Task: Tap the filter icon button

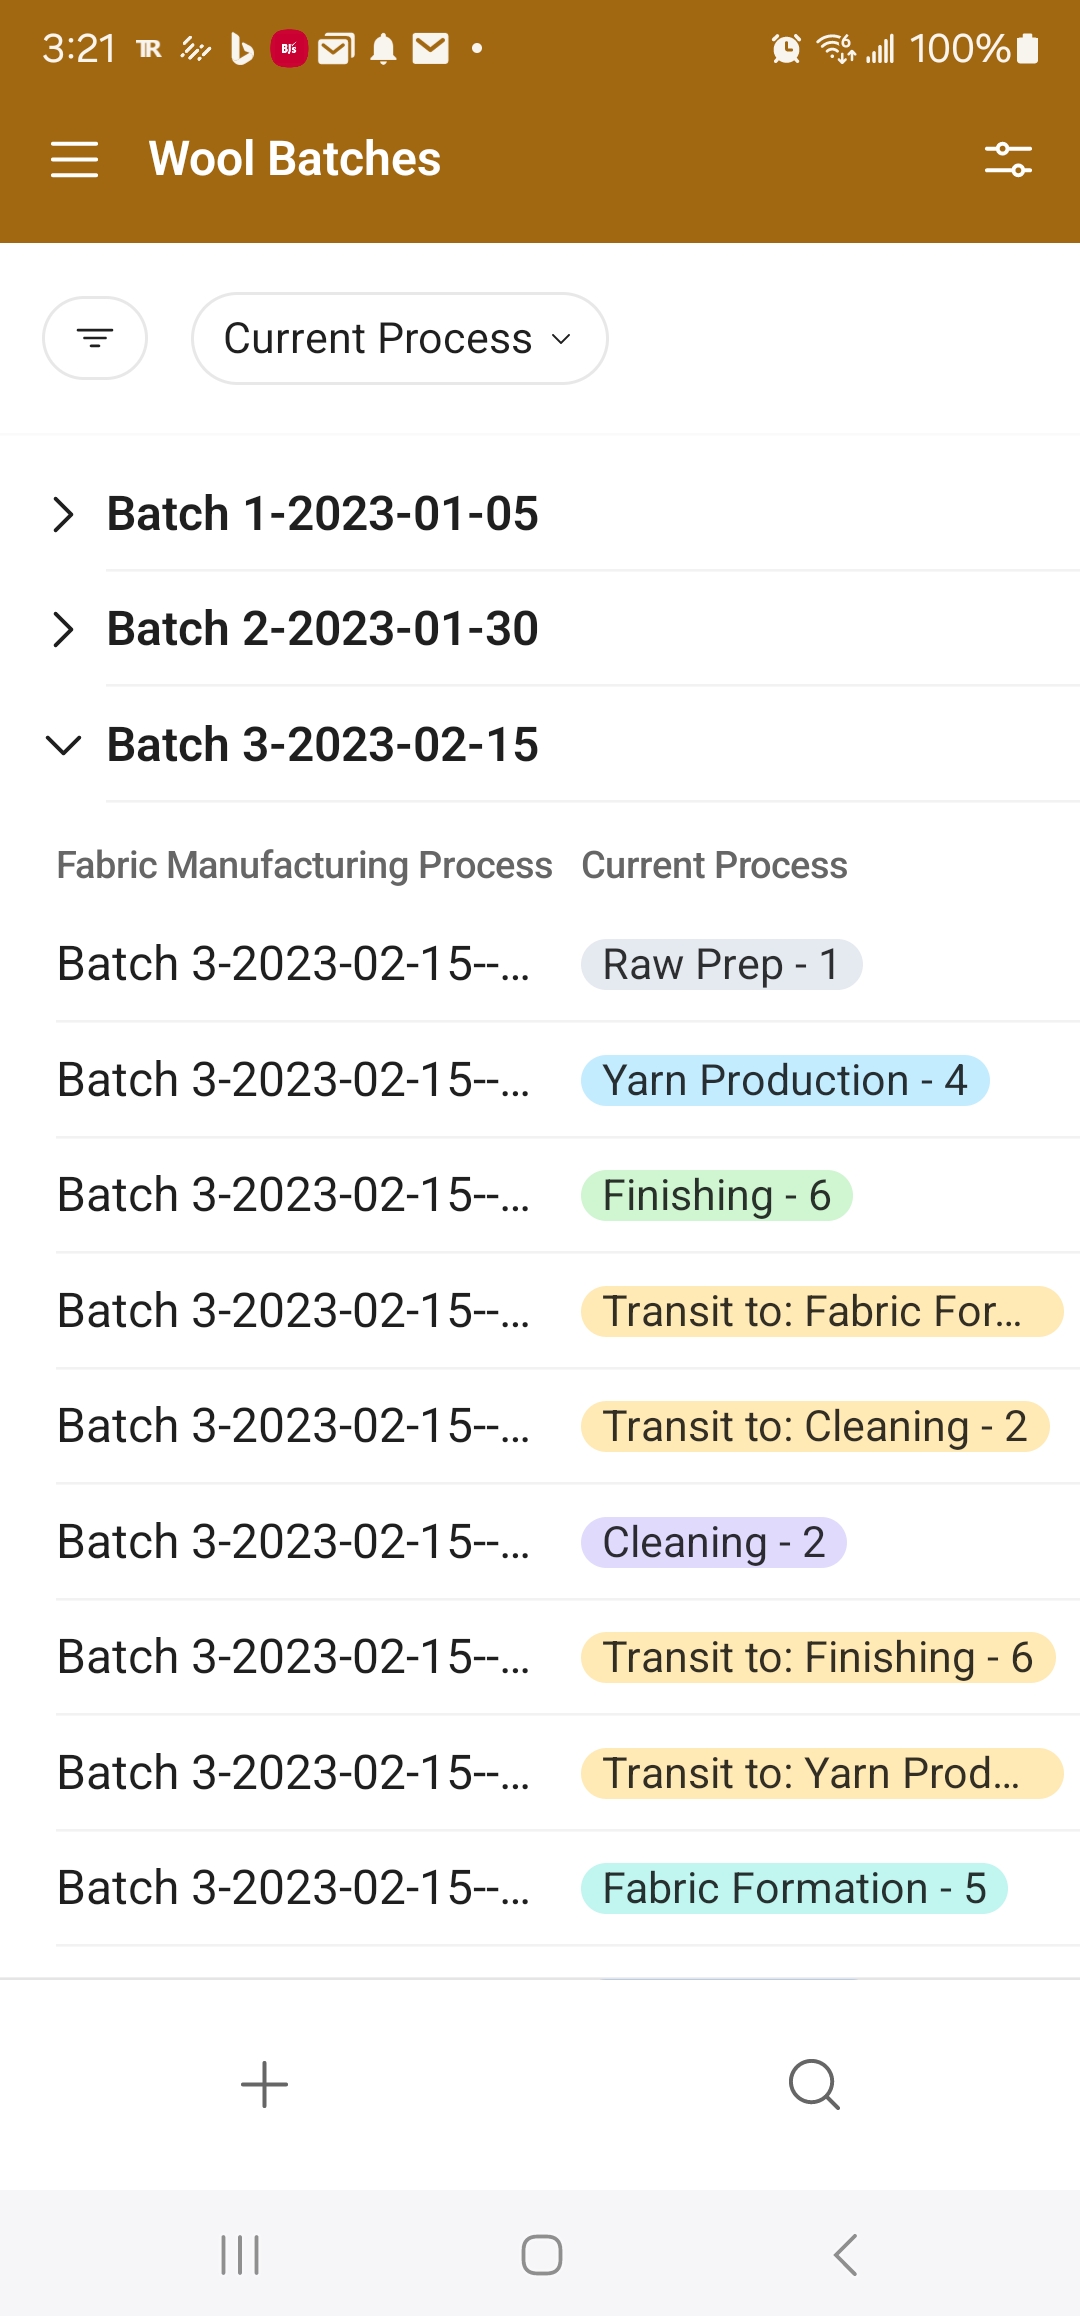Action: 95,338
